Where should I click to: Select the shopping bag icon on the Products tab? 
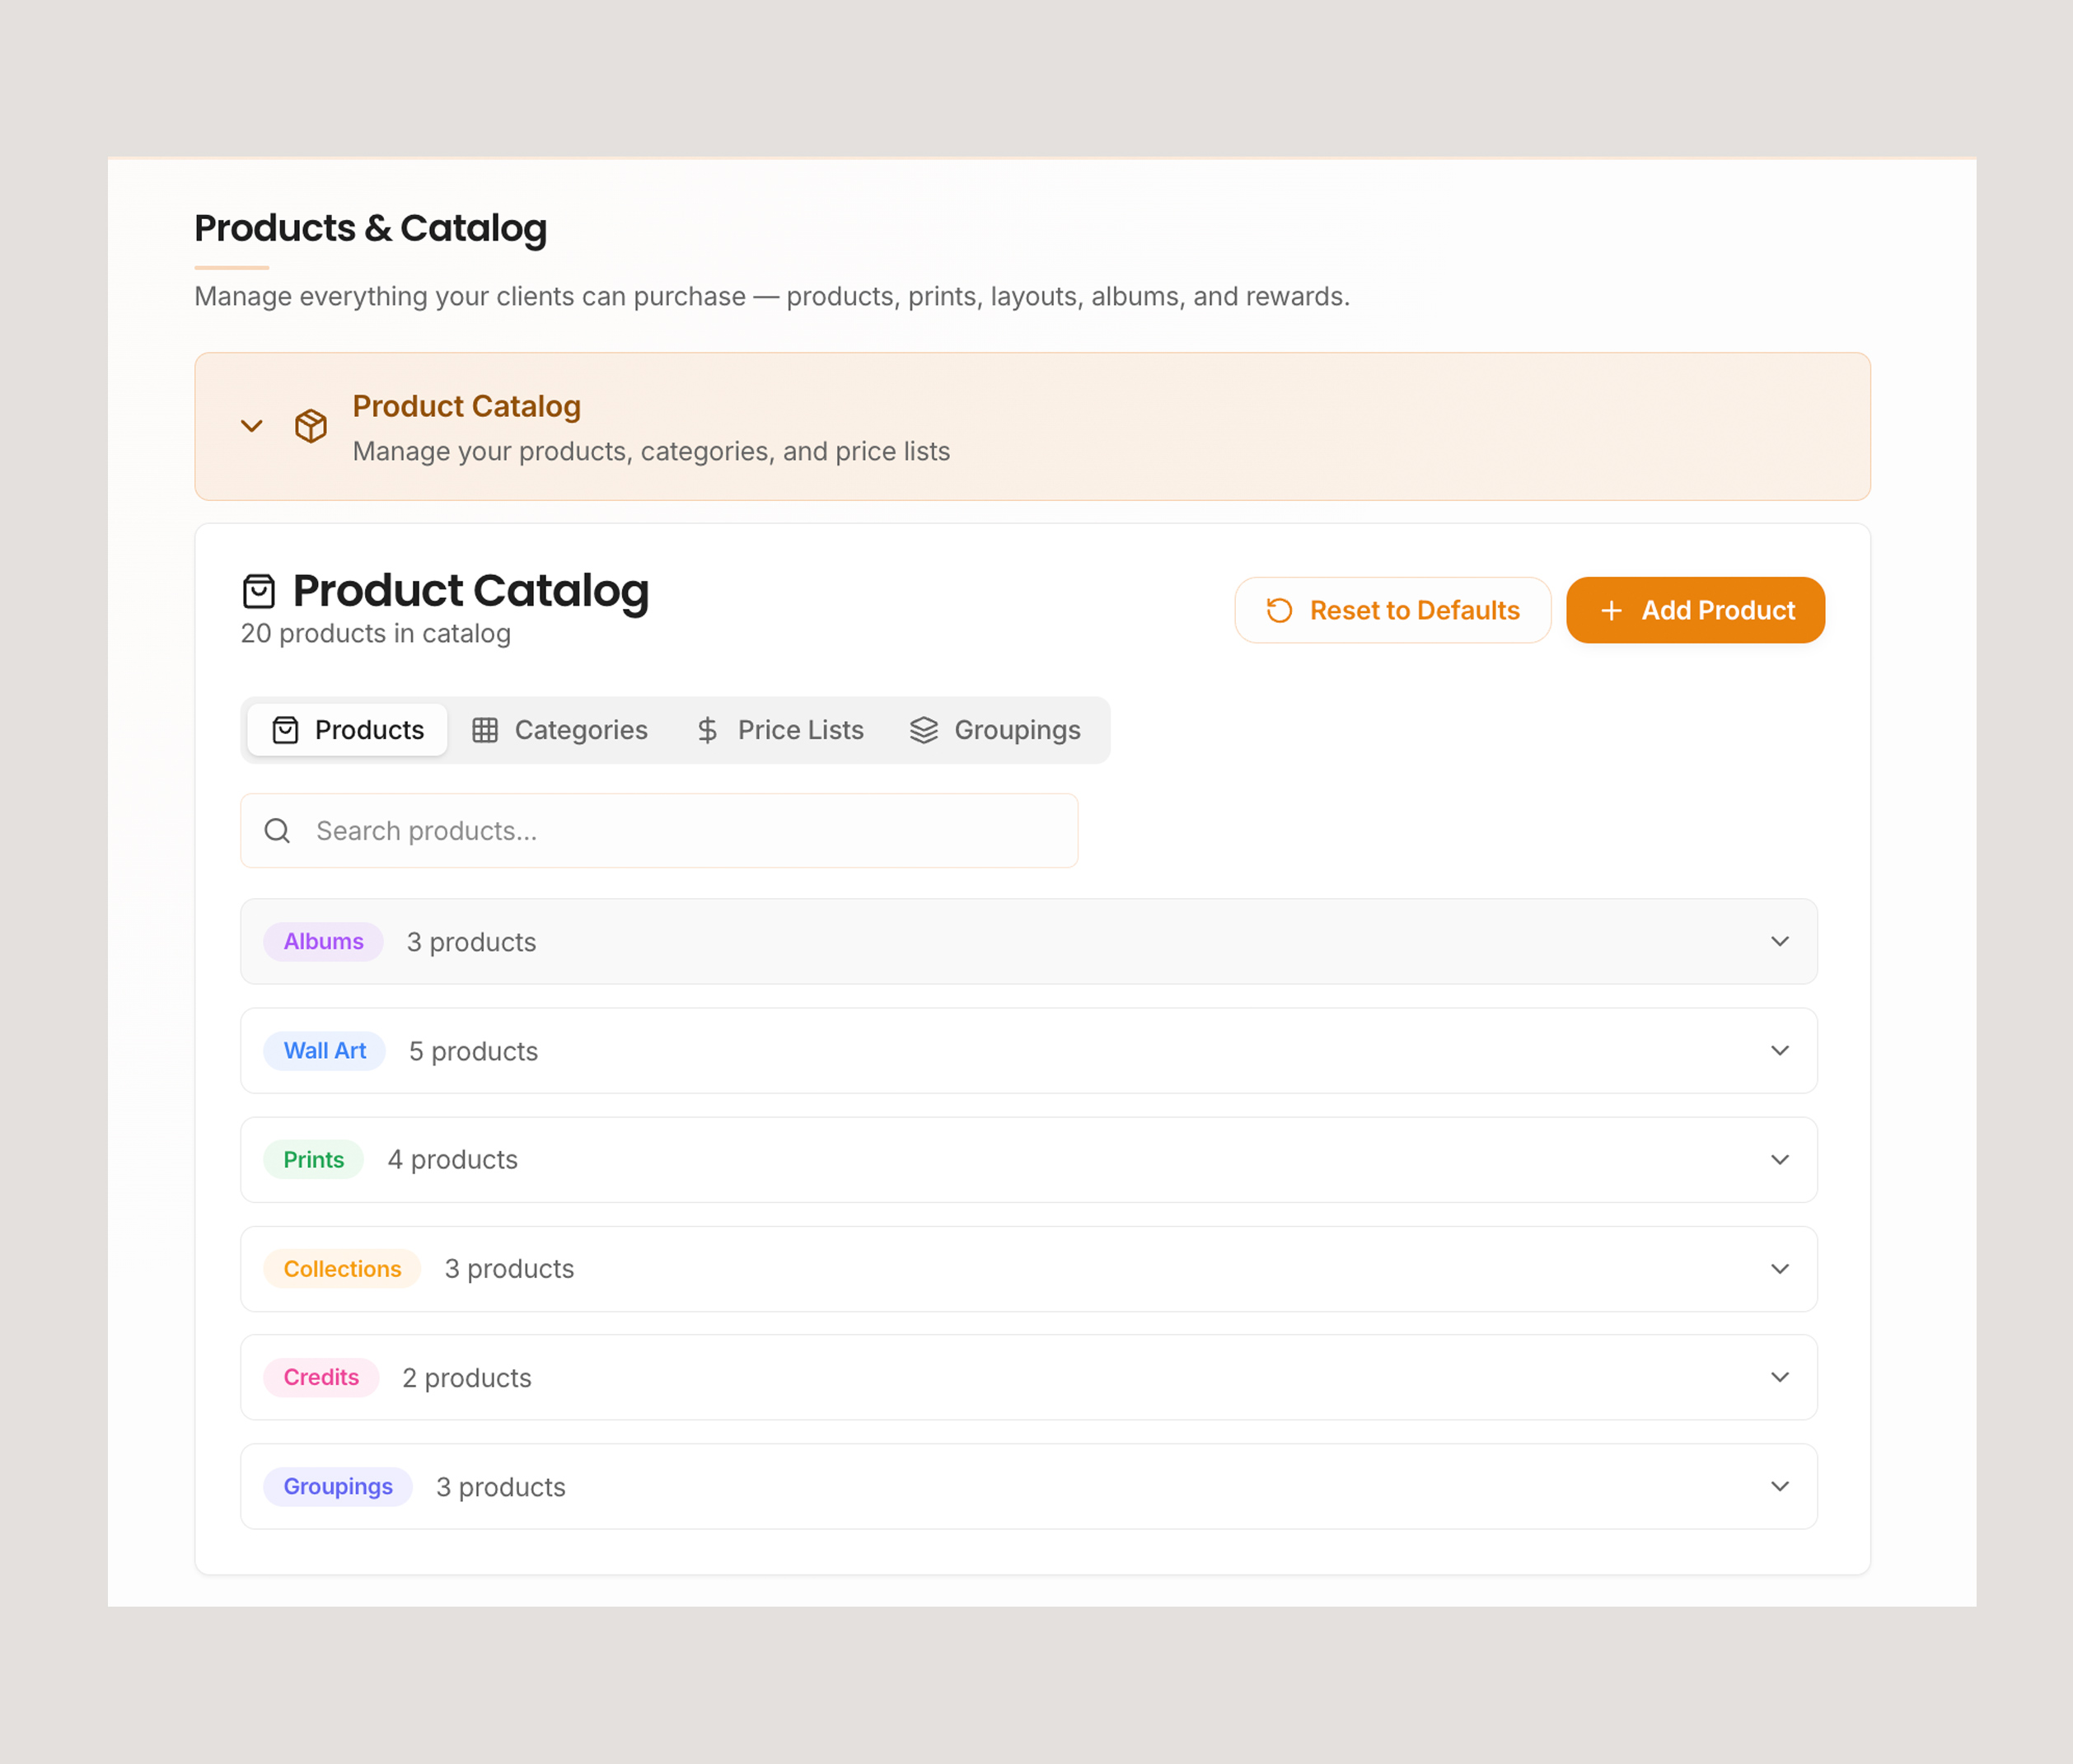coord(287,730)
